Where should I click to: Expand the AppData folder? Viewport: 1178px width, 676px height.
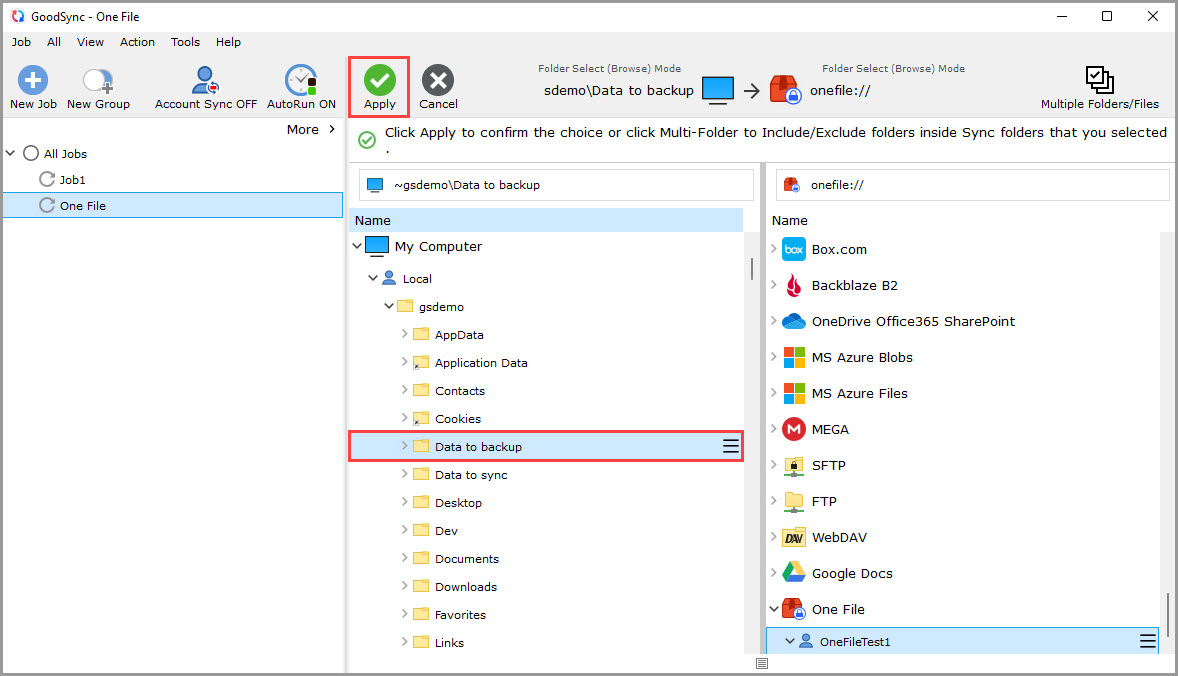404,333
